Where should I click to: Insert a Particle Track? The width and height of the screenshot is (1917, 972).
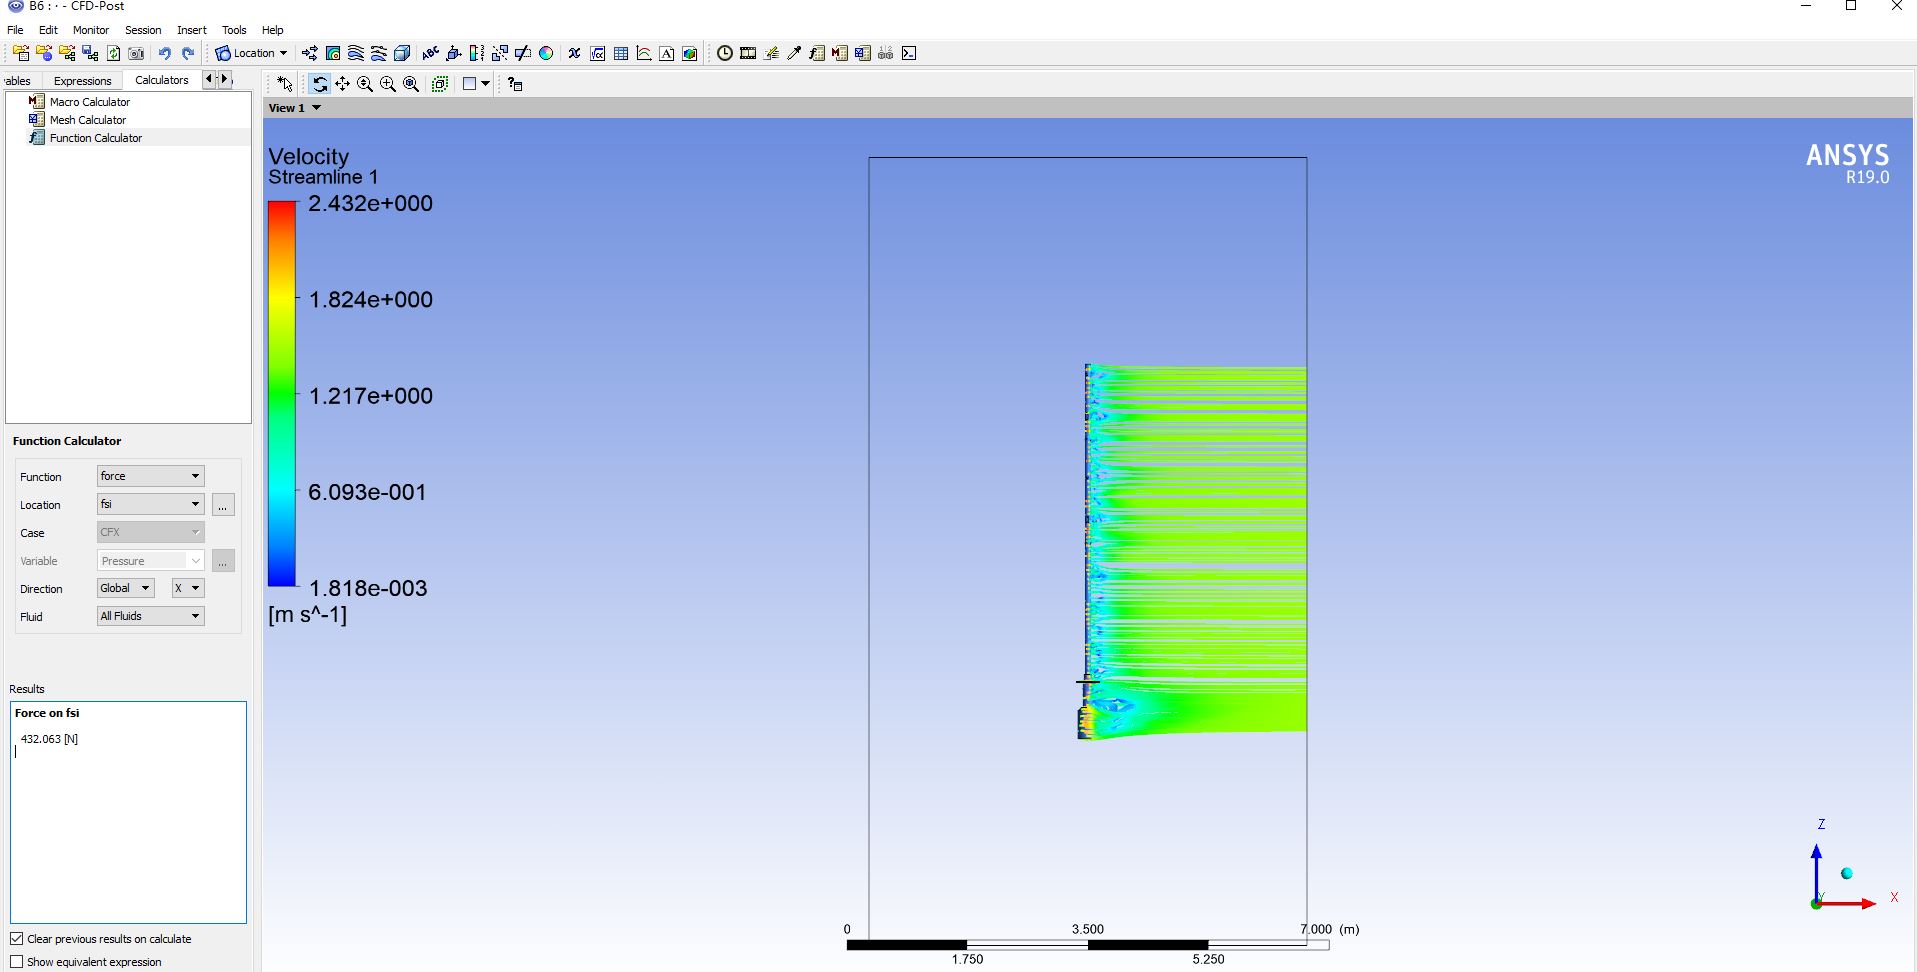tap(379, 53)
